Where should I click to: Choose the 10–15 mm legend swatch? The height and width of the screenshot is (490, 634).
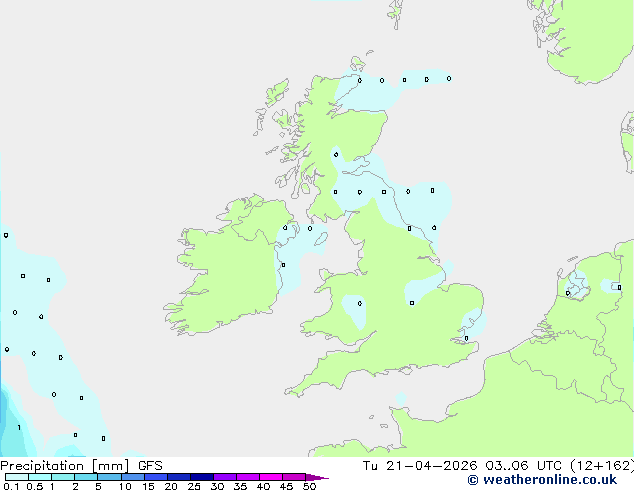(133, 477)
